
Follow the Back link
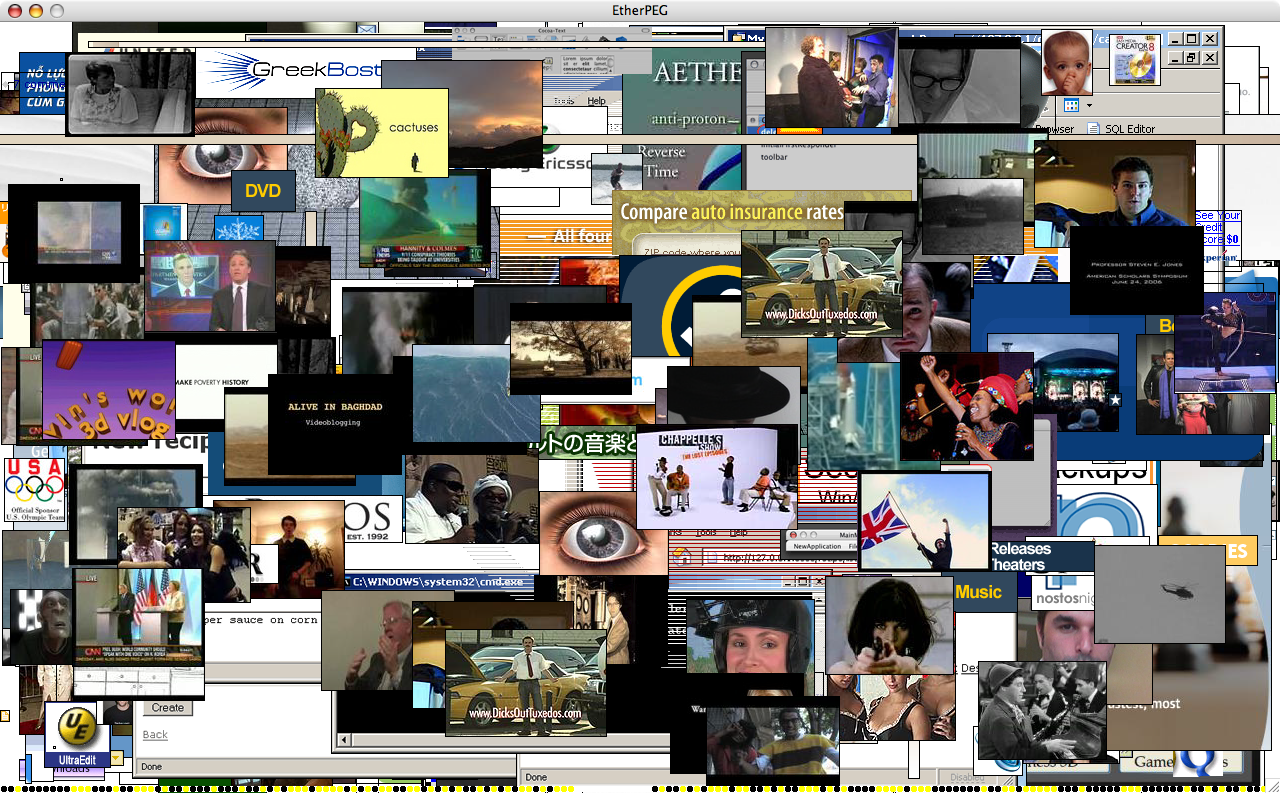(155, 735)
